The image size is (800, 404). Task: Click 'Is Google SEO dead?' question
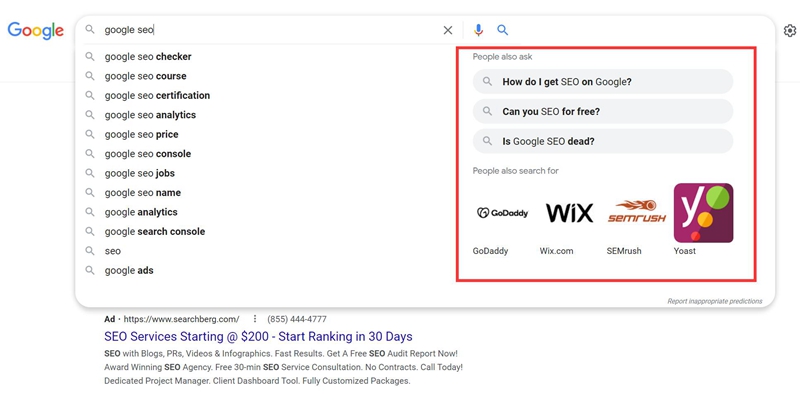(603, 141)
